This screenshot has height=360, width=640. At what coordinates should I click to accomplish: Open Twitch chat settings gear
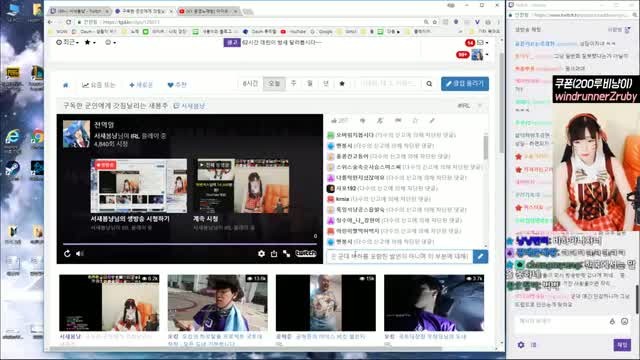(x=521, y=345)
